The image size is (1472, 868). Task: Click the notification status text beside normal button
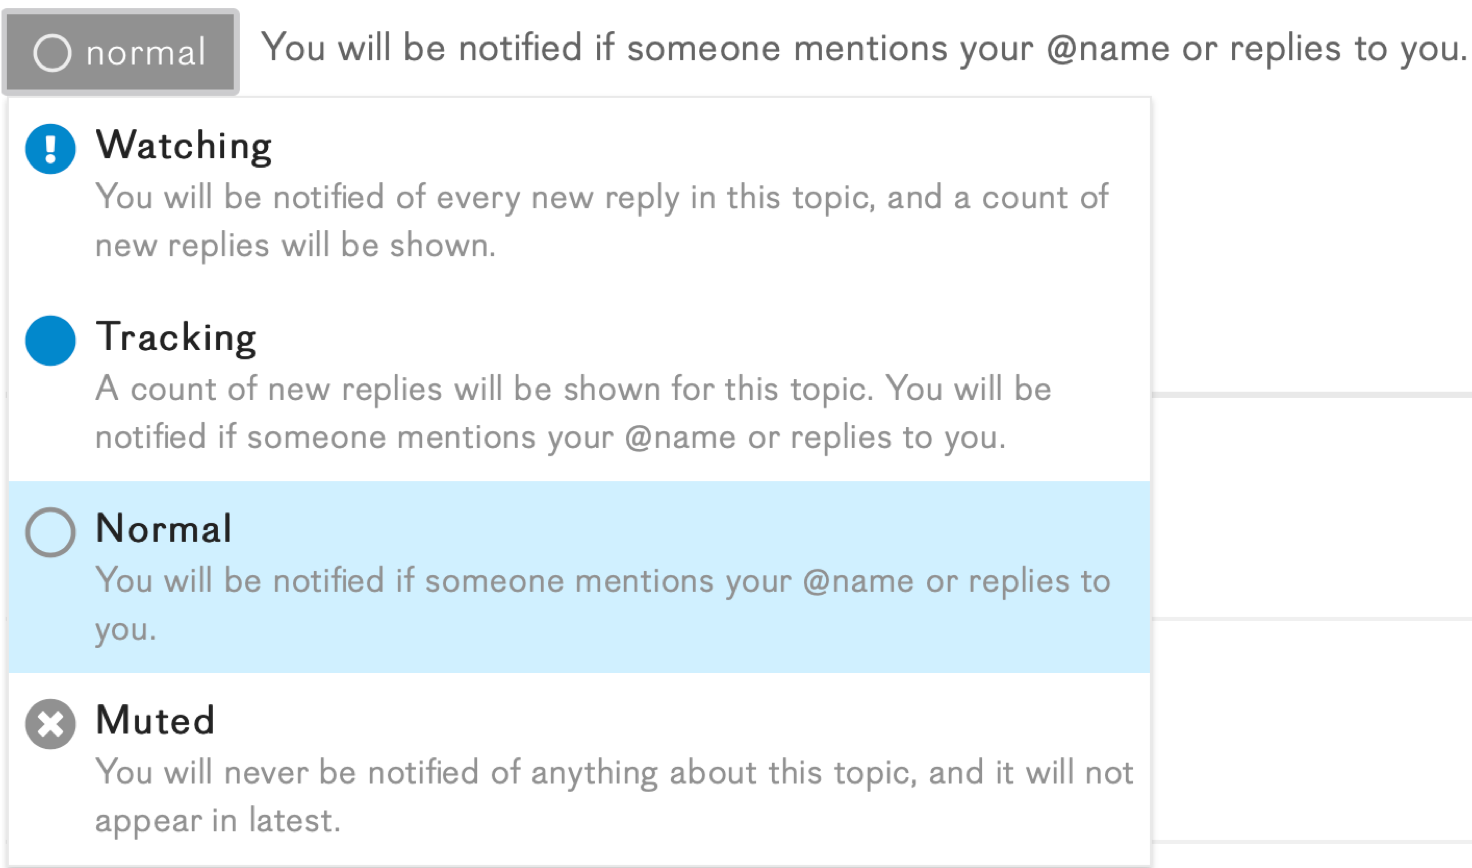864,48
